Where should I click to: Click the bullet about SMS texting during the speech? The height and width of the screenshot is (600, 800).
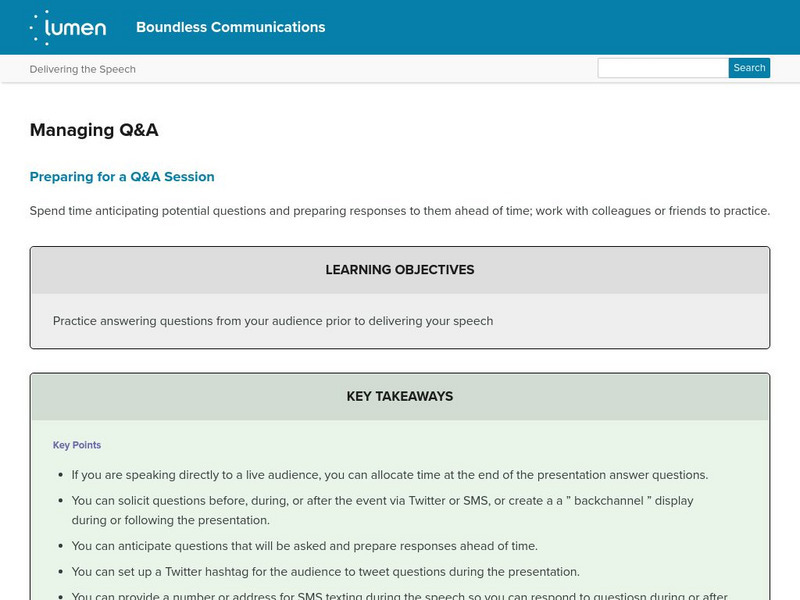click(x=400, y=596)
